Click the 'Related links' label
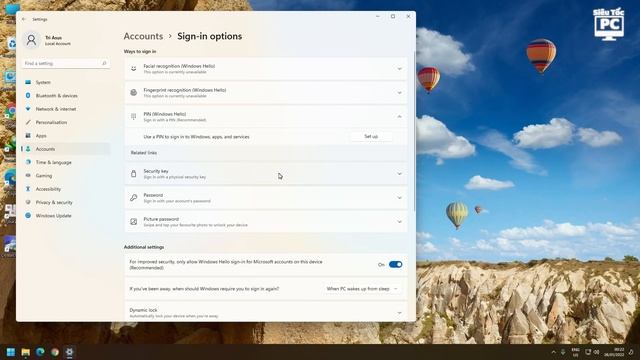 pyautogui.click(x=144, y=153)
